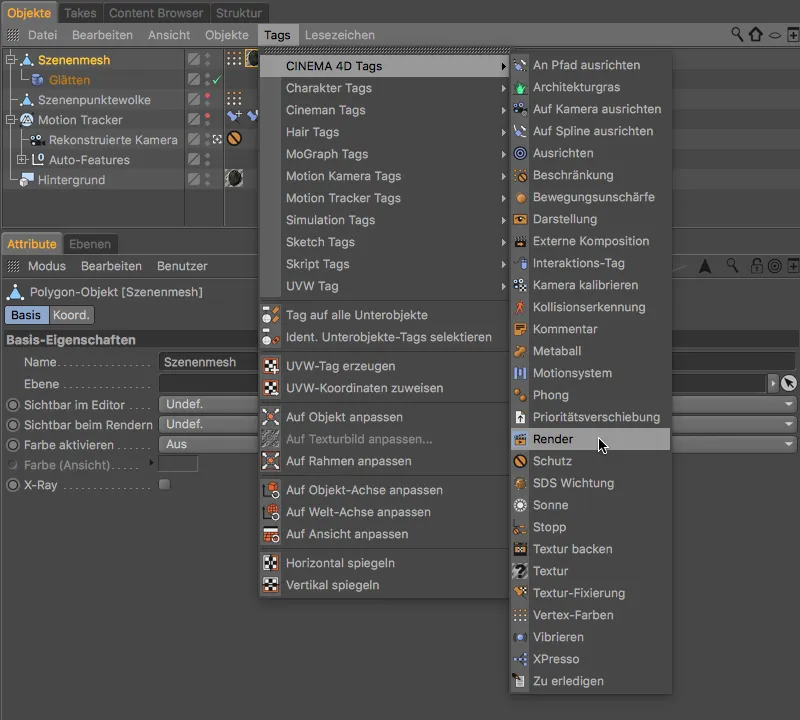
Task: Toggle Sichtbar beim Rendern animation dot
Action: 13,425
